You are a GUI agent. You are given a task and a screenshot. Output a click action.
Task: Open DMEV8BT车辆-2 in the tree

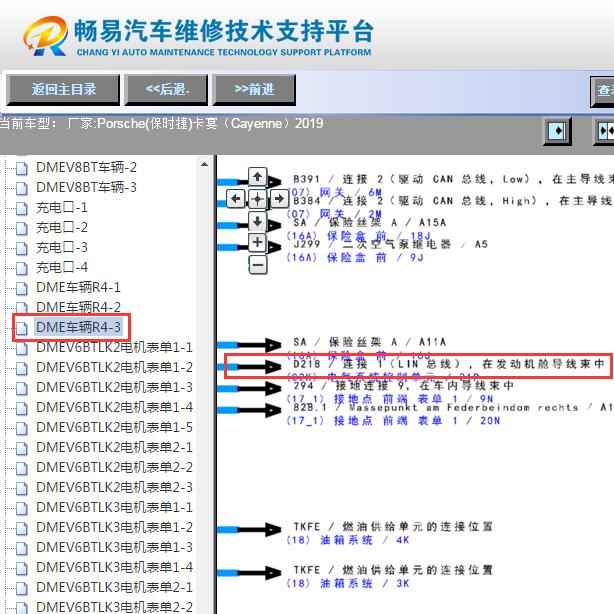pos(87,167)
